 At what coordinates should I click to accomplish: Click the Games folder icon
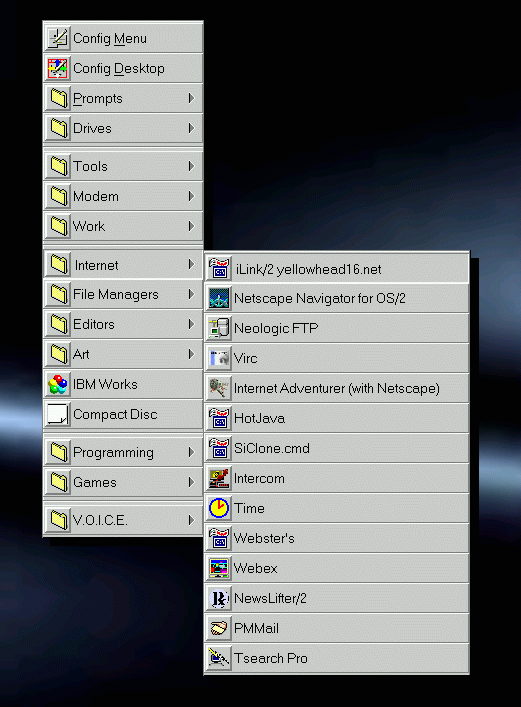tap(59, 482)
